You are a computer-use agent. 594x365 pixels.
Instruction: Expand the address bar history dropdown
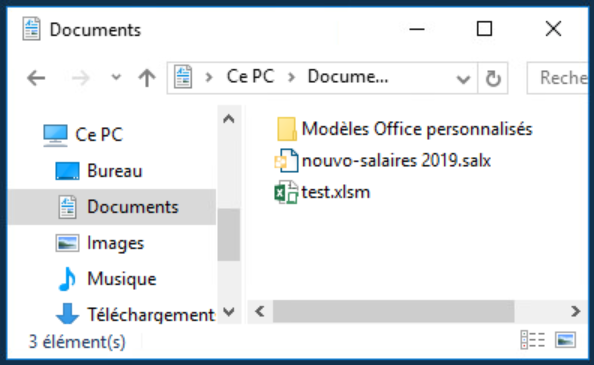[463, 79]
